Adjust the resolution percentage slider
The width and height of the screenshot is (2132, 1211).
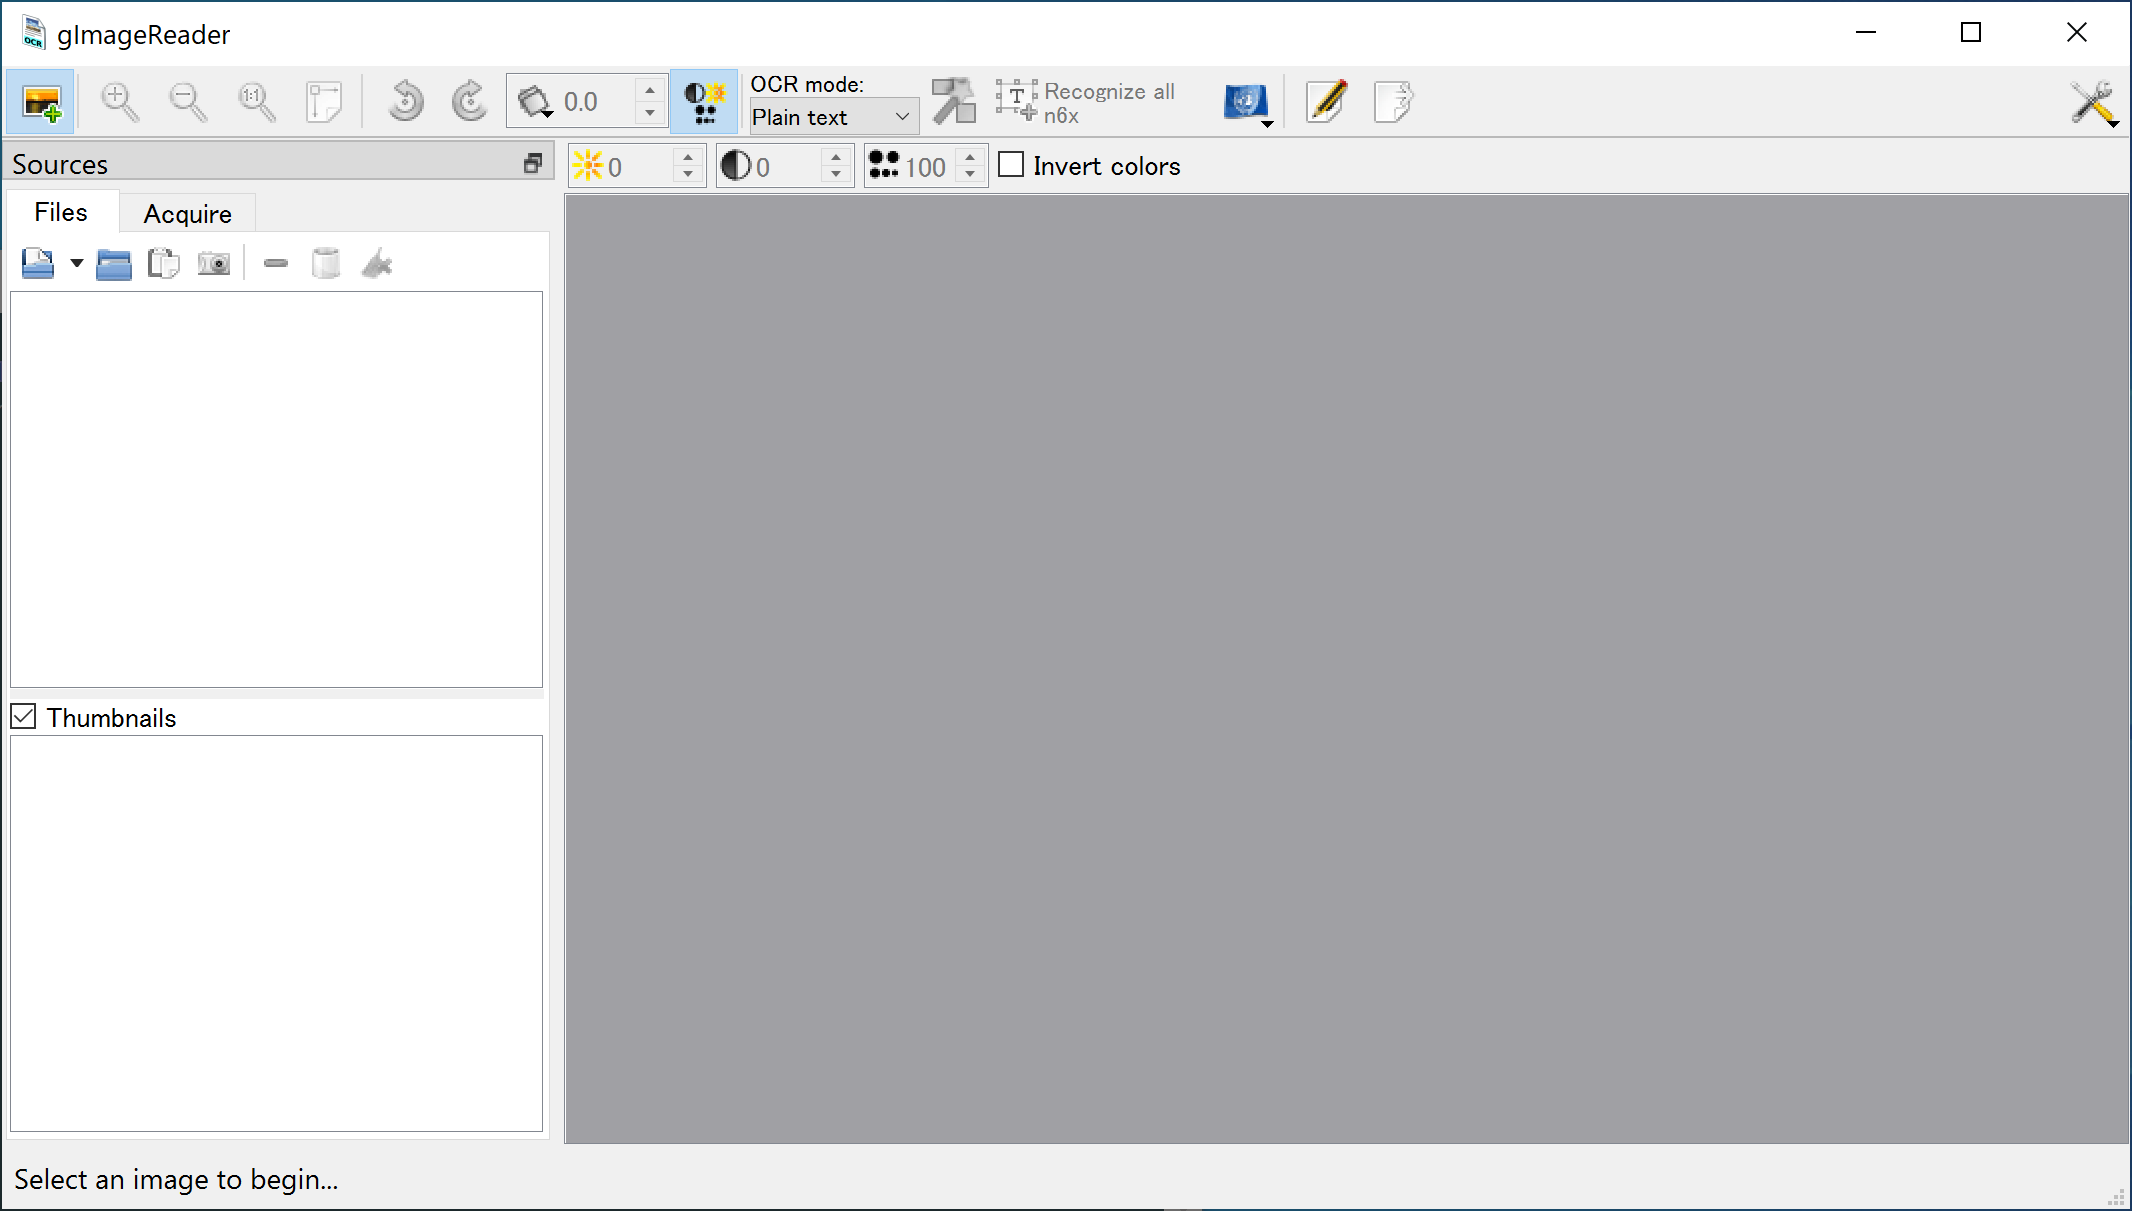922,164
